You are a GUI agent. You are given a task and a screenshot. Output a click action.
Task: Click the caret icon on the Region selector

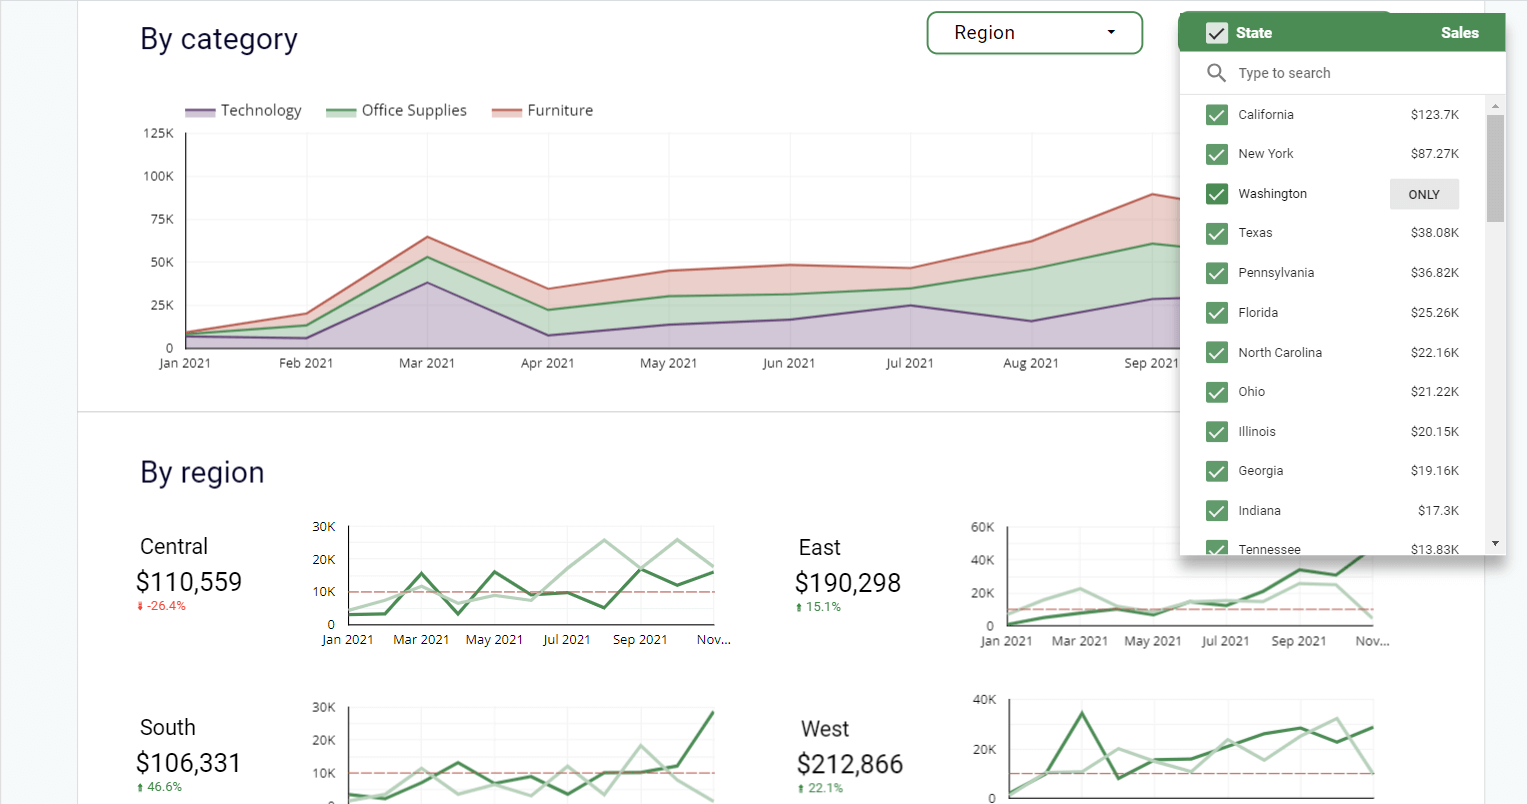[1110, 32]
